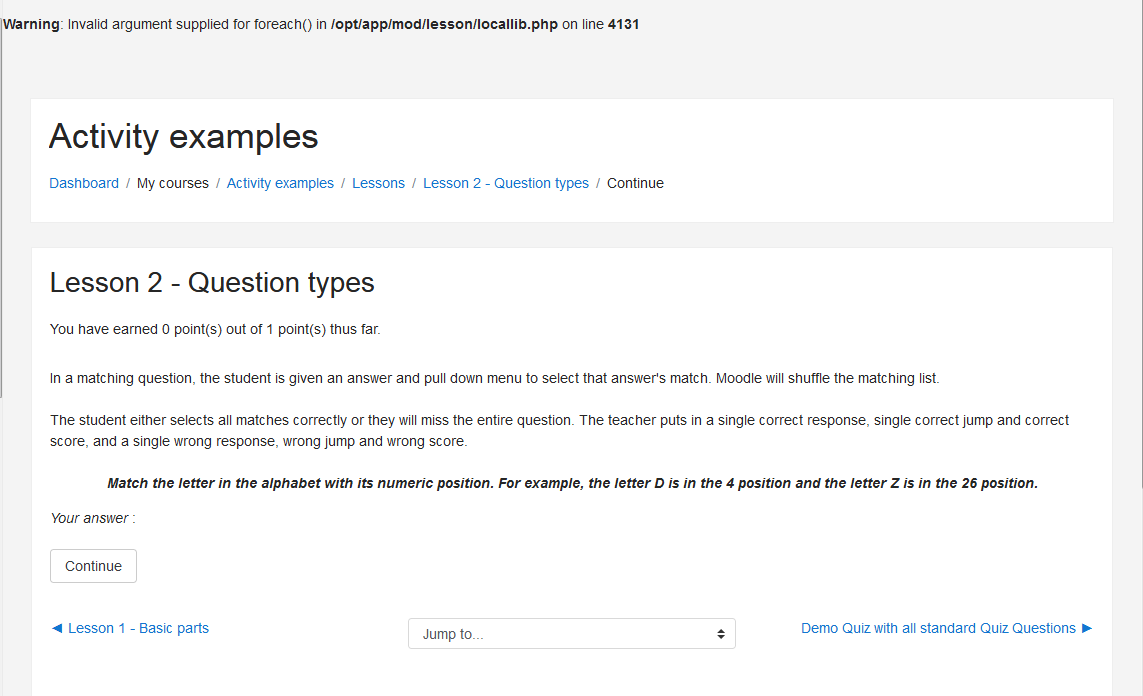The width and height of the screenshot is (1143, 696).
Task: Go to Activity examples breadcrumb link
Action: point(280,184)
